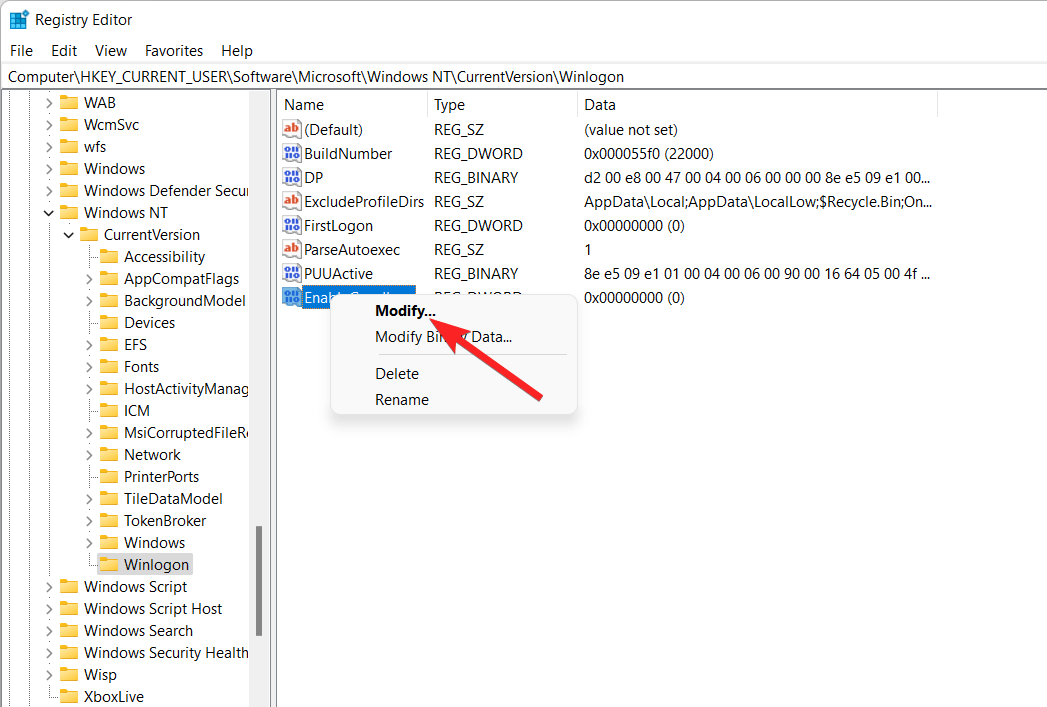The image size is (1047, 707).
Task: Select the FirstLogon DWORD icon
Action: coord(292,226)
